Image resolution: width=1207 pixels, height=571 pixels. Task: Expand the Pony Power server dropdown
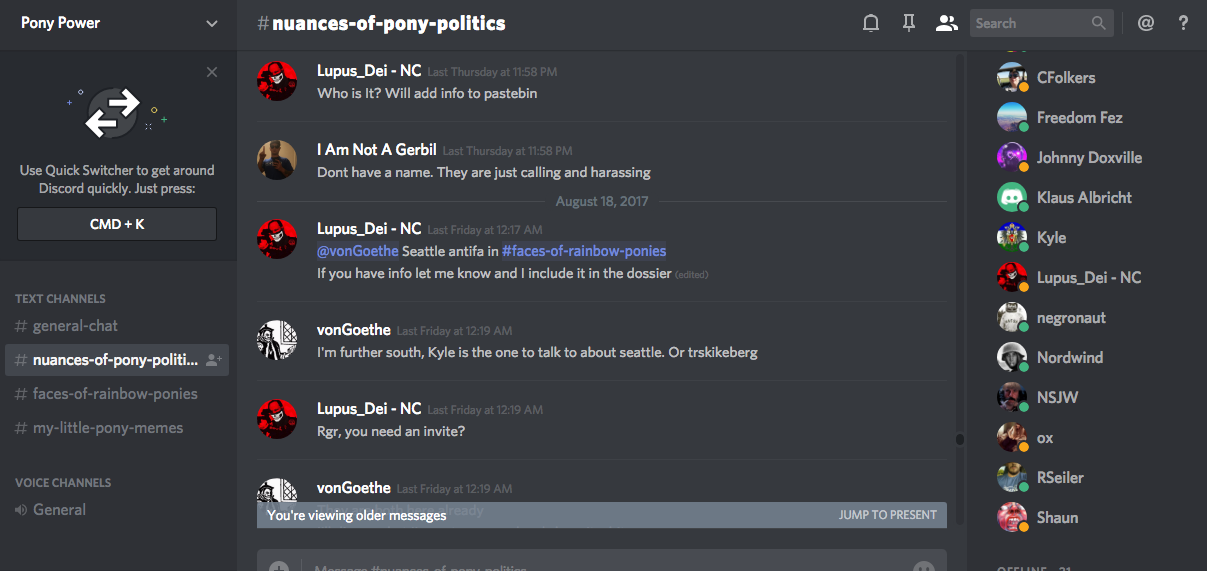click(211, 23)
